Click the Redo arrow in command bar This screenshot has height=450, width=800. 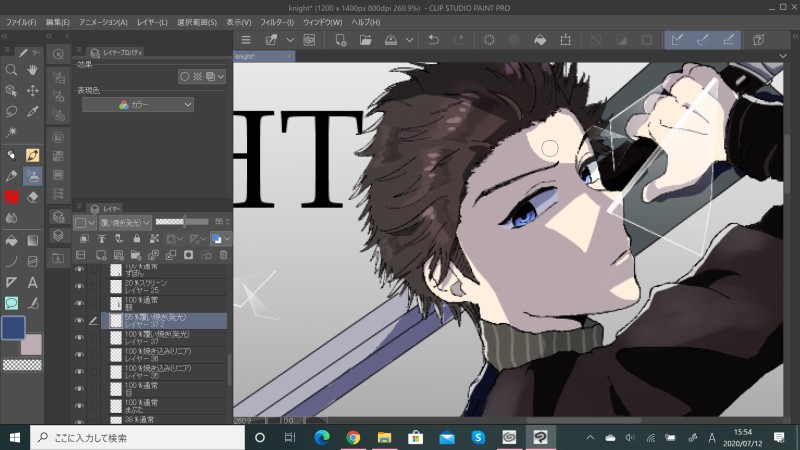coord(459,40)
